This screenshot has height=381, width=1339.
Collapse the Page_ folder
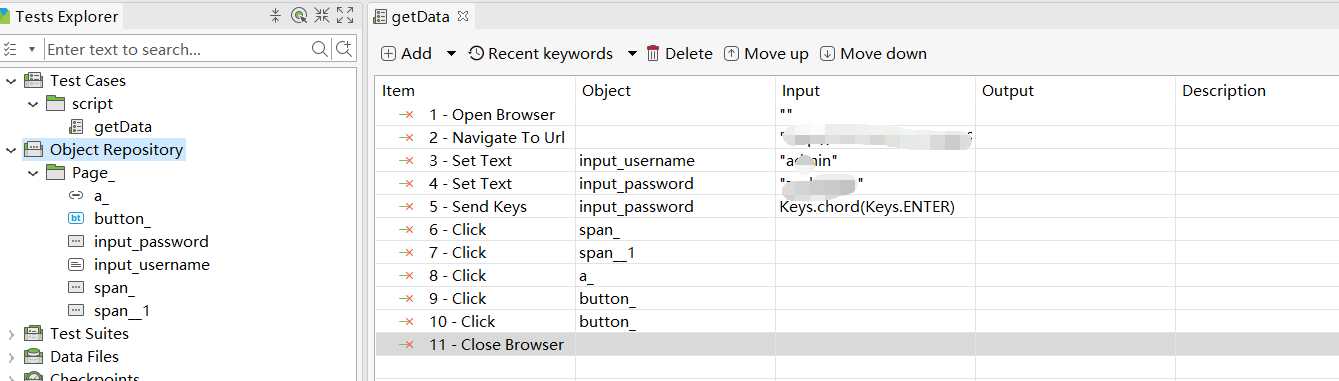(x=32, y=172)
